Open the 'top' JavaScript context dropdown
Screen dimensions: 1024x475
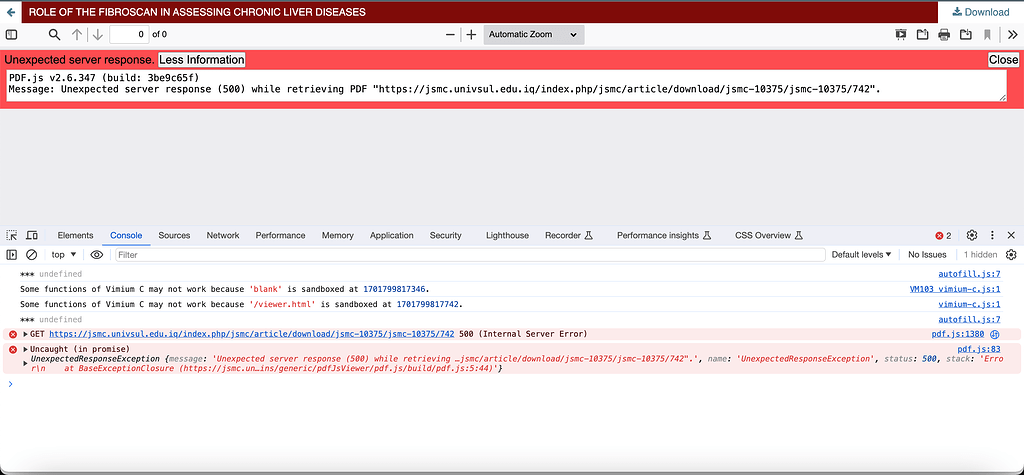pos(64,255)
